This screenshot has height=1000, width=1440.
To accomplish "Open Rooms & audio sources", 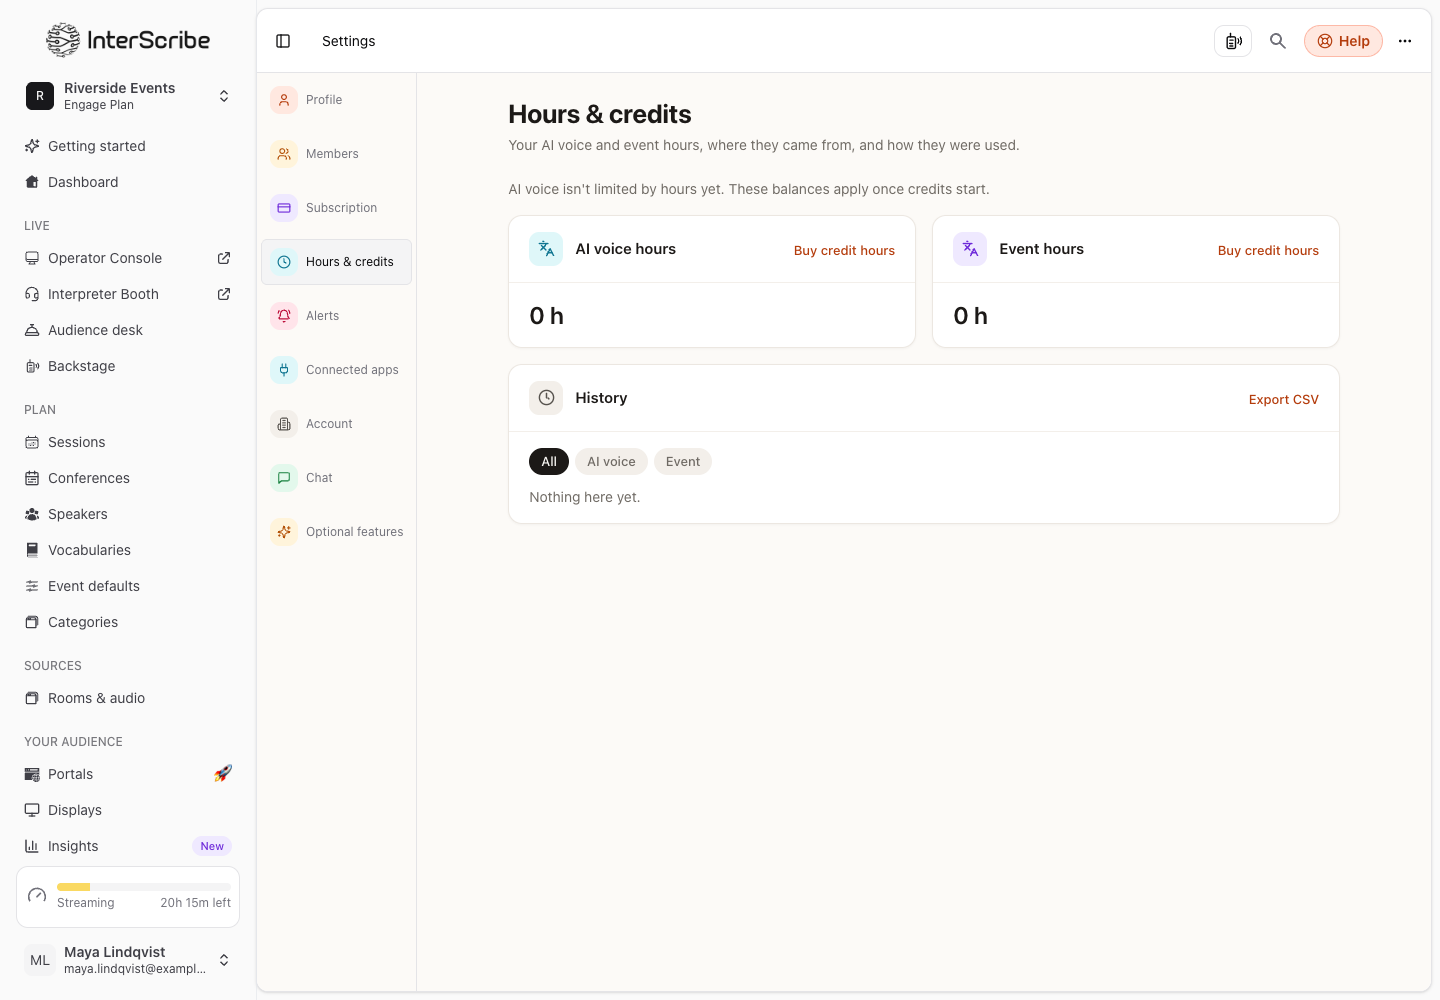I will click(x=128, y=698).
